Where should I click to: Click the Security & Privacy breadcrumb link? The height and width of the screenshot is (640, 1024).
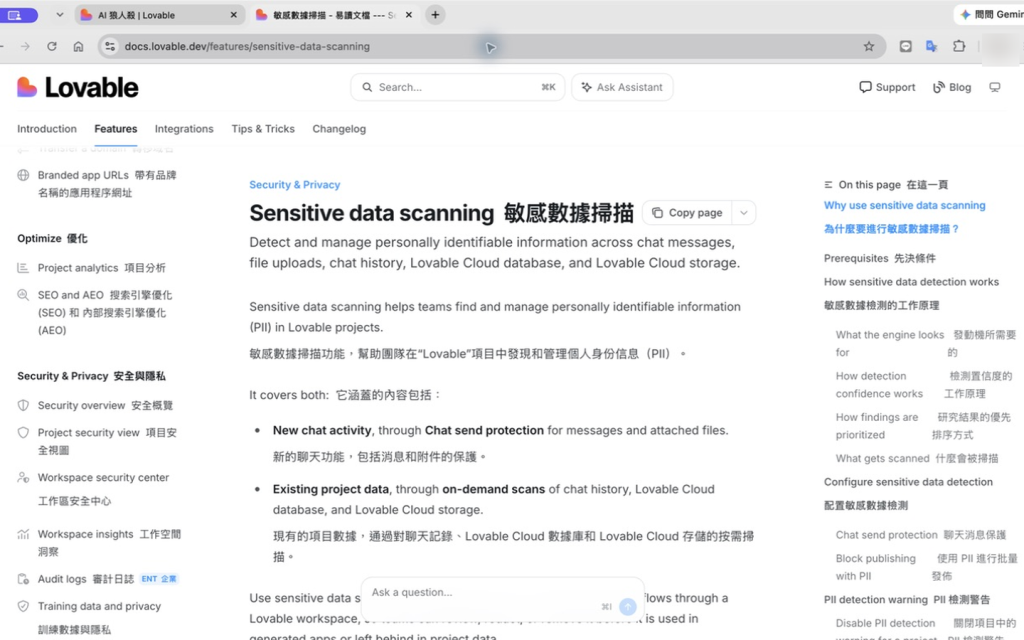pos(295,185)
